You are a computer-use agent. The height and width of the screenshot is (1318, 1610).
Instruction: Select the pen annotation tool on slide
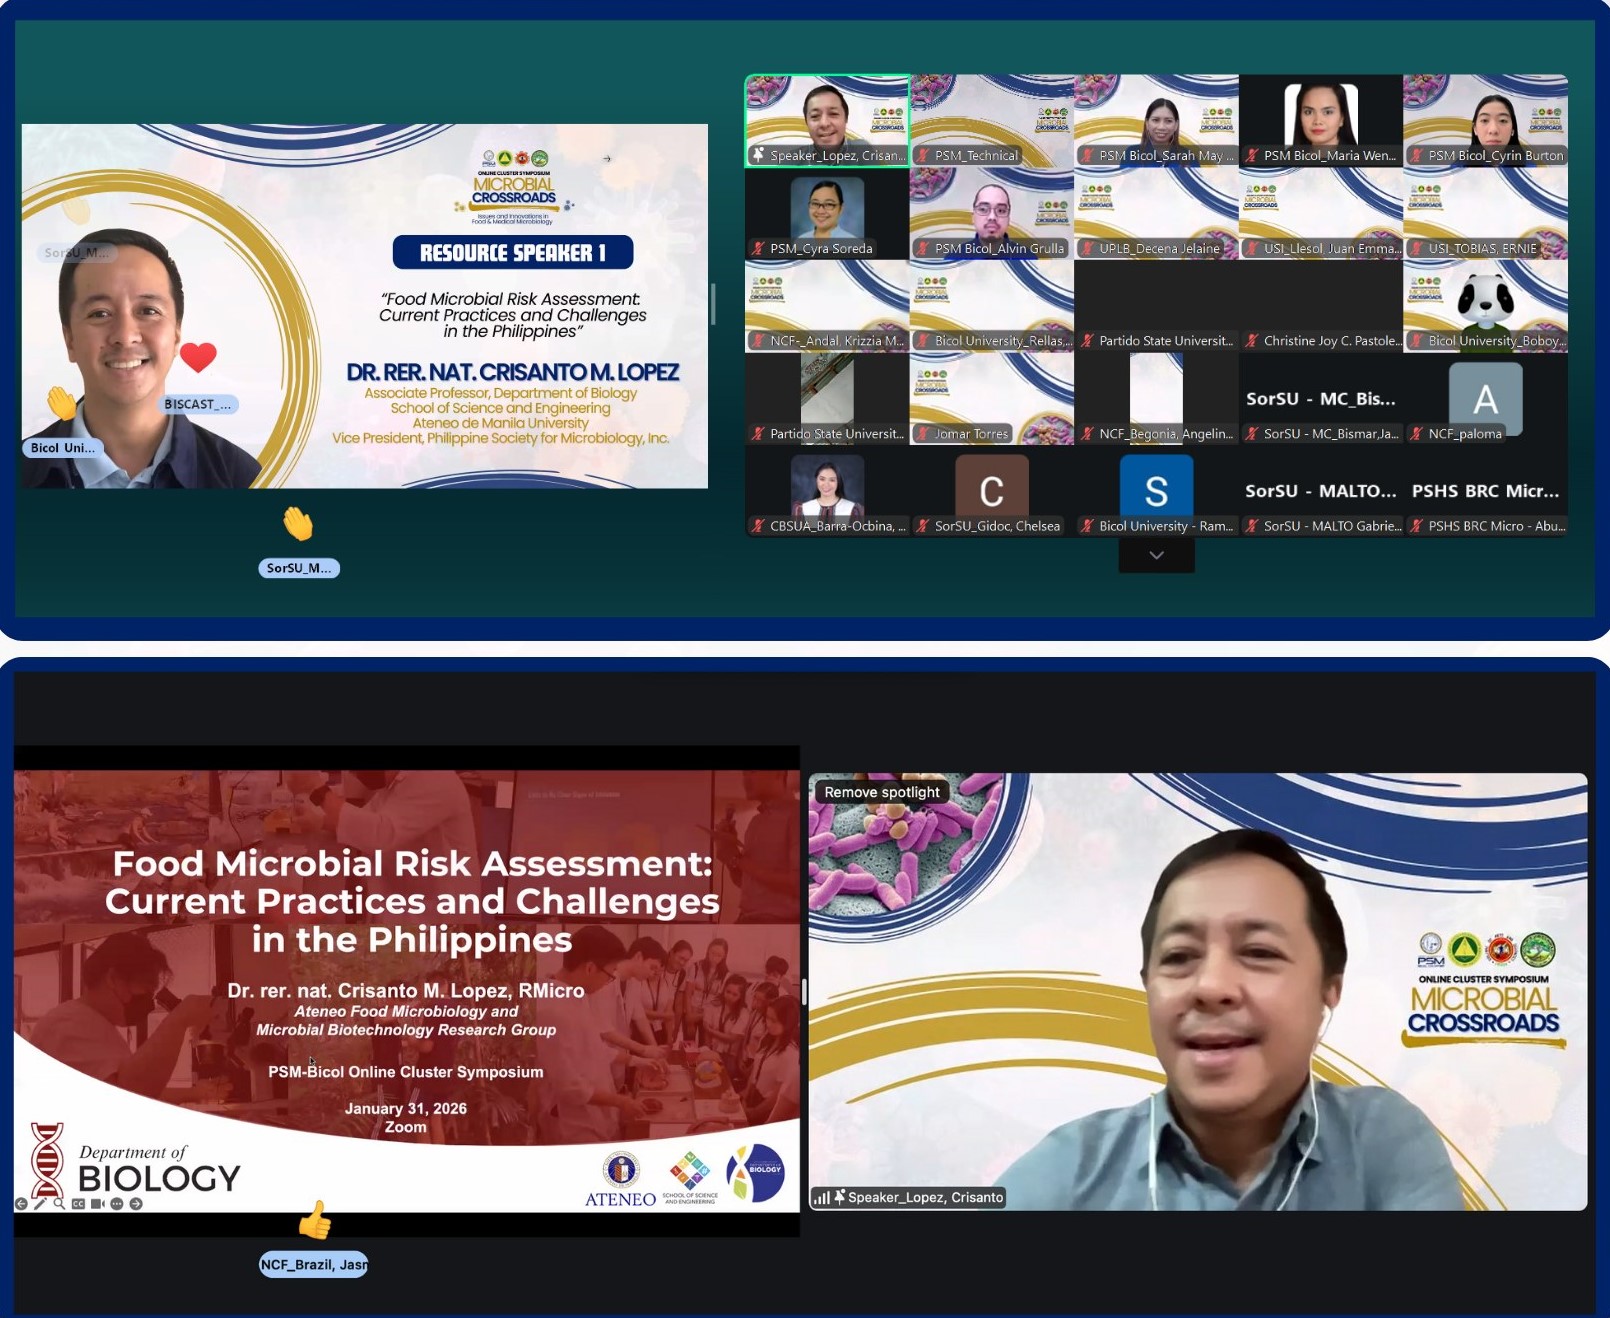click(x=40, y=1204)
